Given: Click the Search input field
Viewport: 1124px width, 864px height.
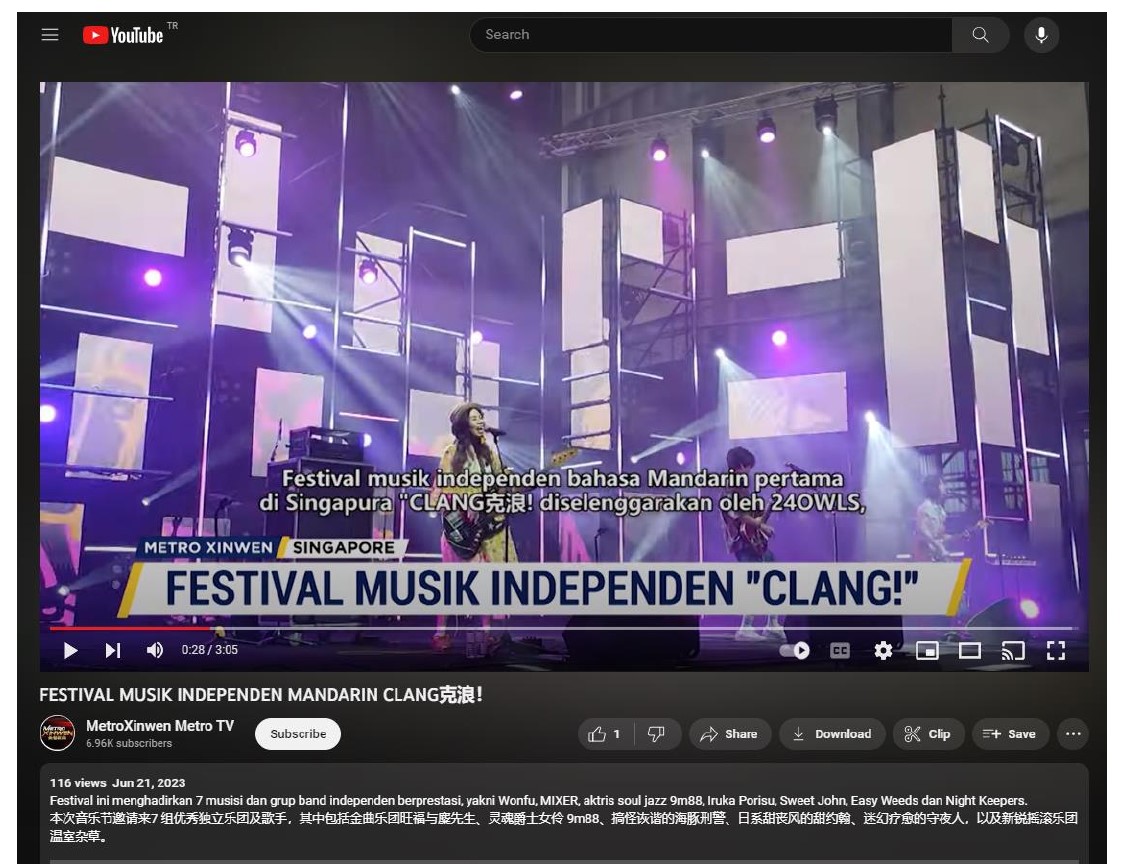Looking at the screenshot, I should point(710,34).
